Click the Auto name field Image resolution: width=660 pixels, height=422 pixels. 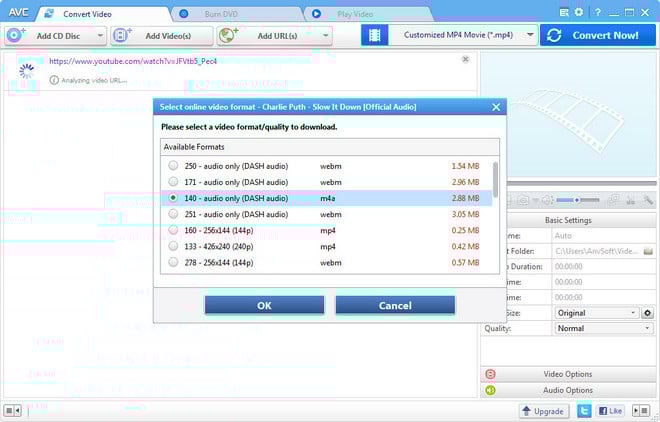point(604,236)
